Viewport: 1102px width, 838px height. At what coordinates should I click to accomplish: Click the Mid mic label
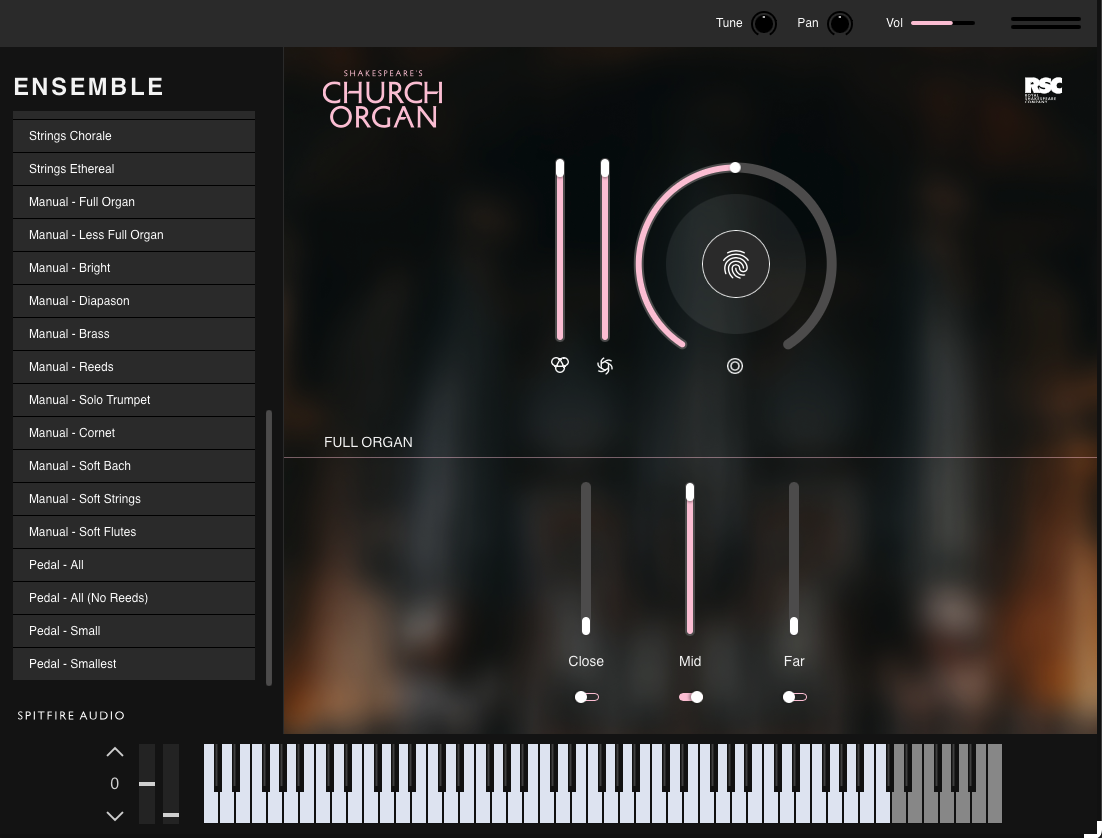(690, 662)
